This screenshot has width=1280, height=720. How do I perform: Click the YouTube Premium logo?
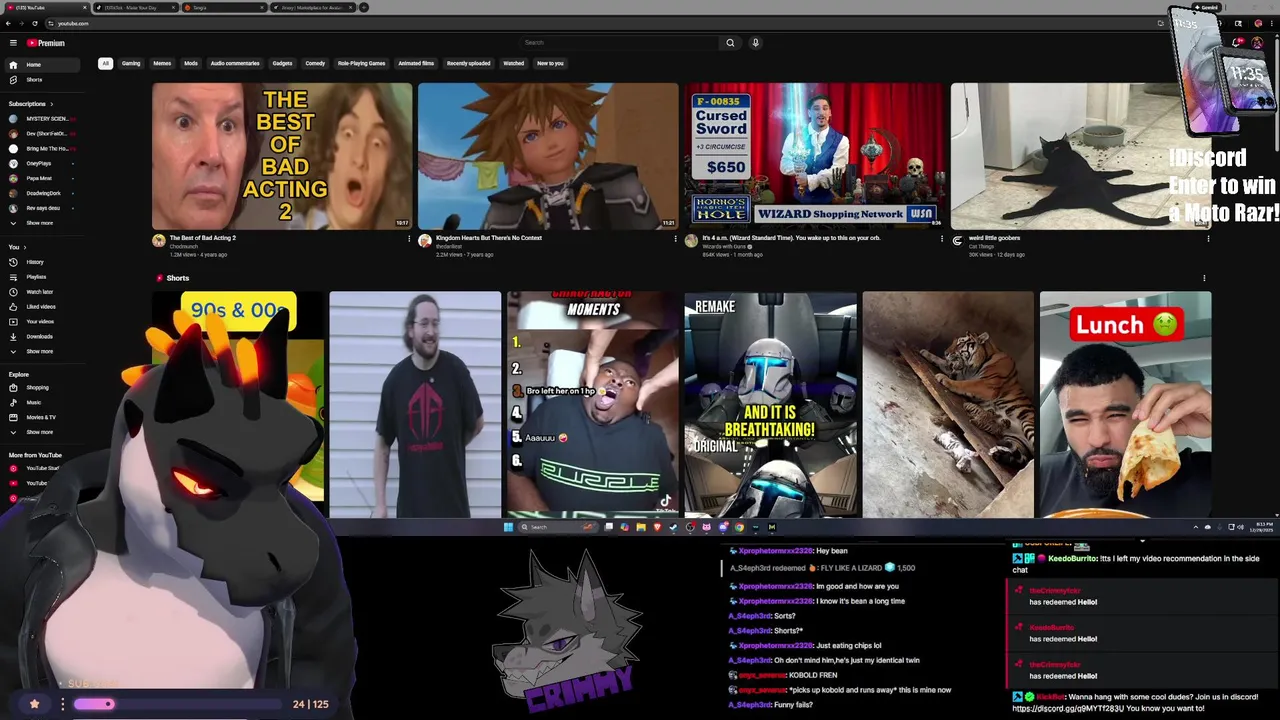(x=46, y=43)
